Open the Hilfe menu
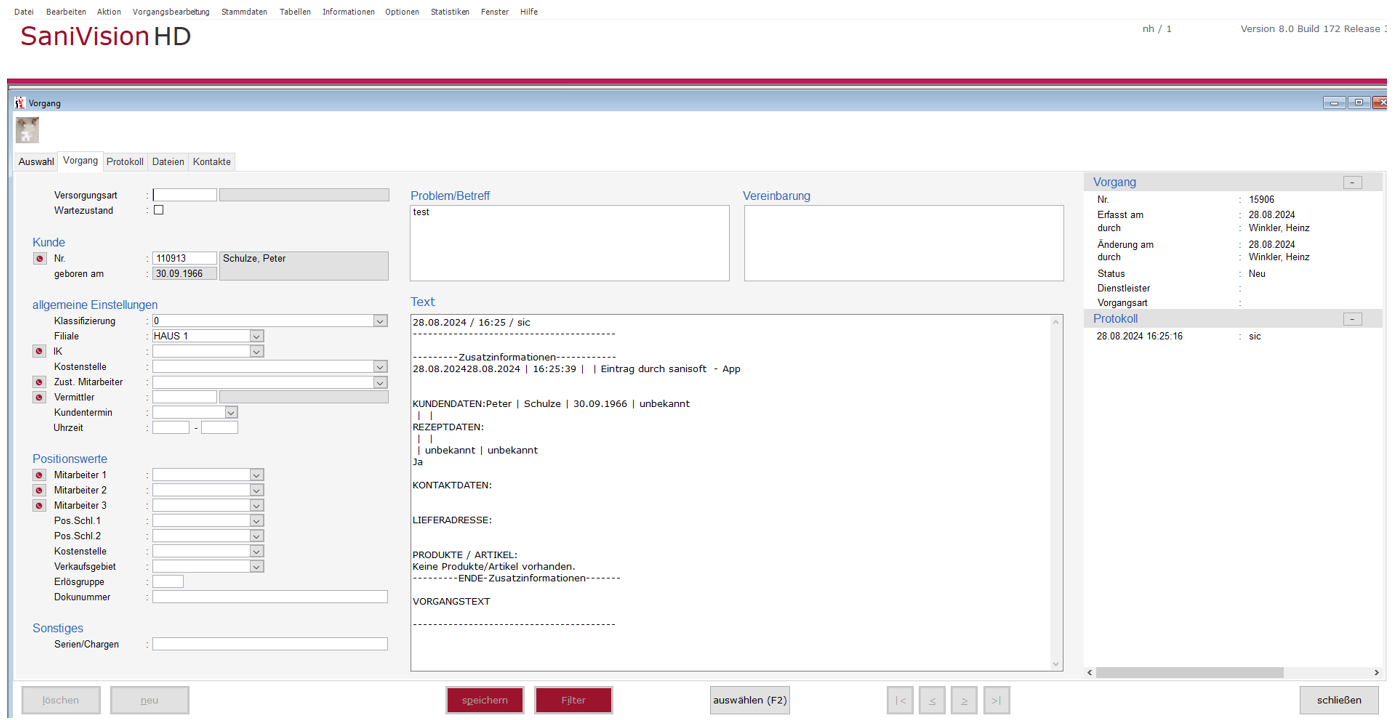 [529, 12]
